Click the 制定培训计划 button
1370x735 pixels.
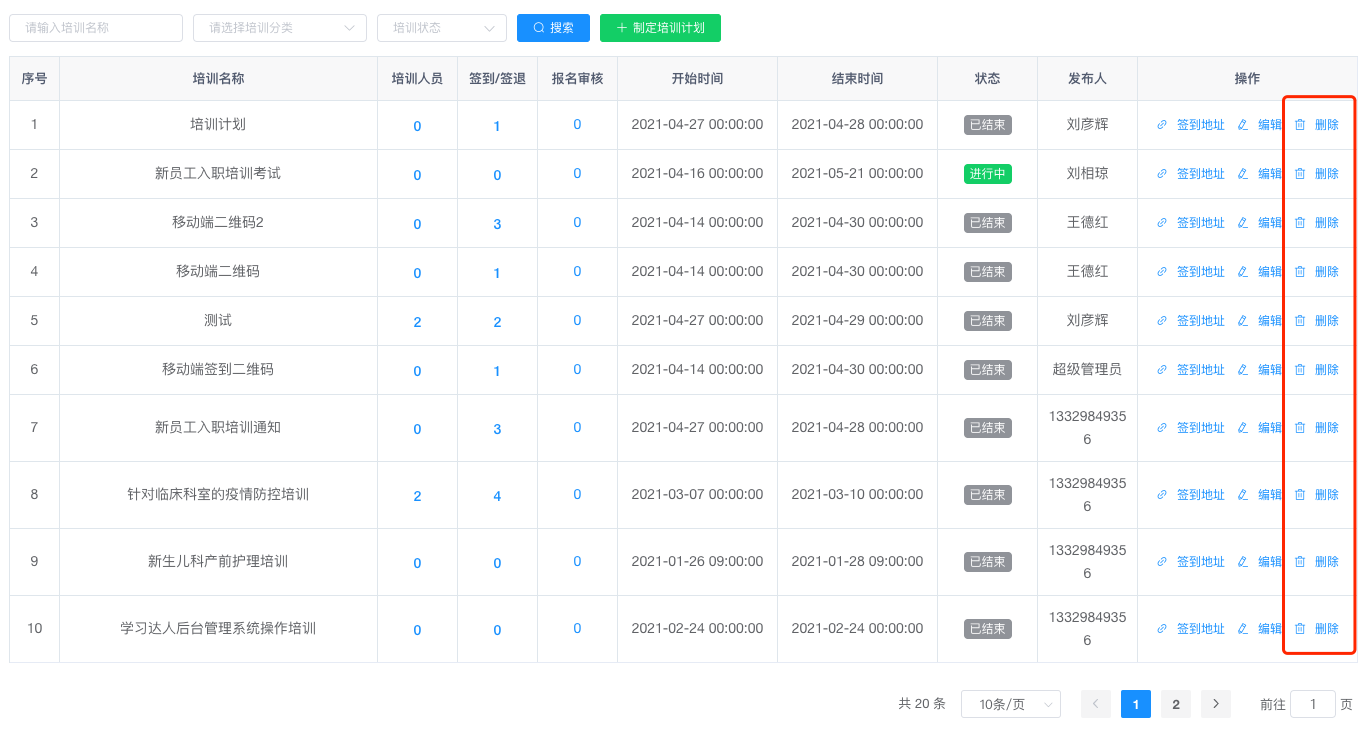(660, 28)
